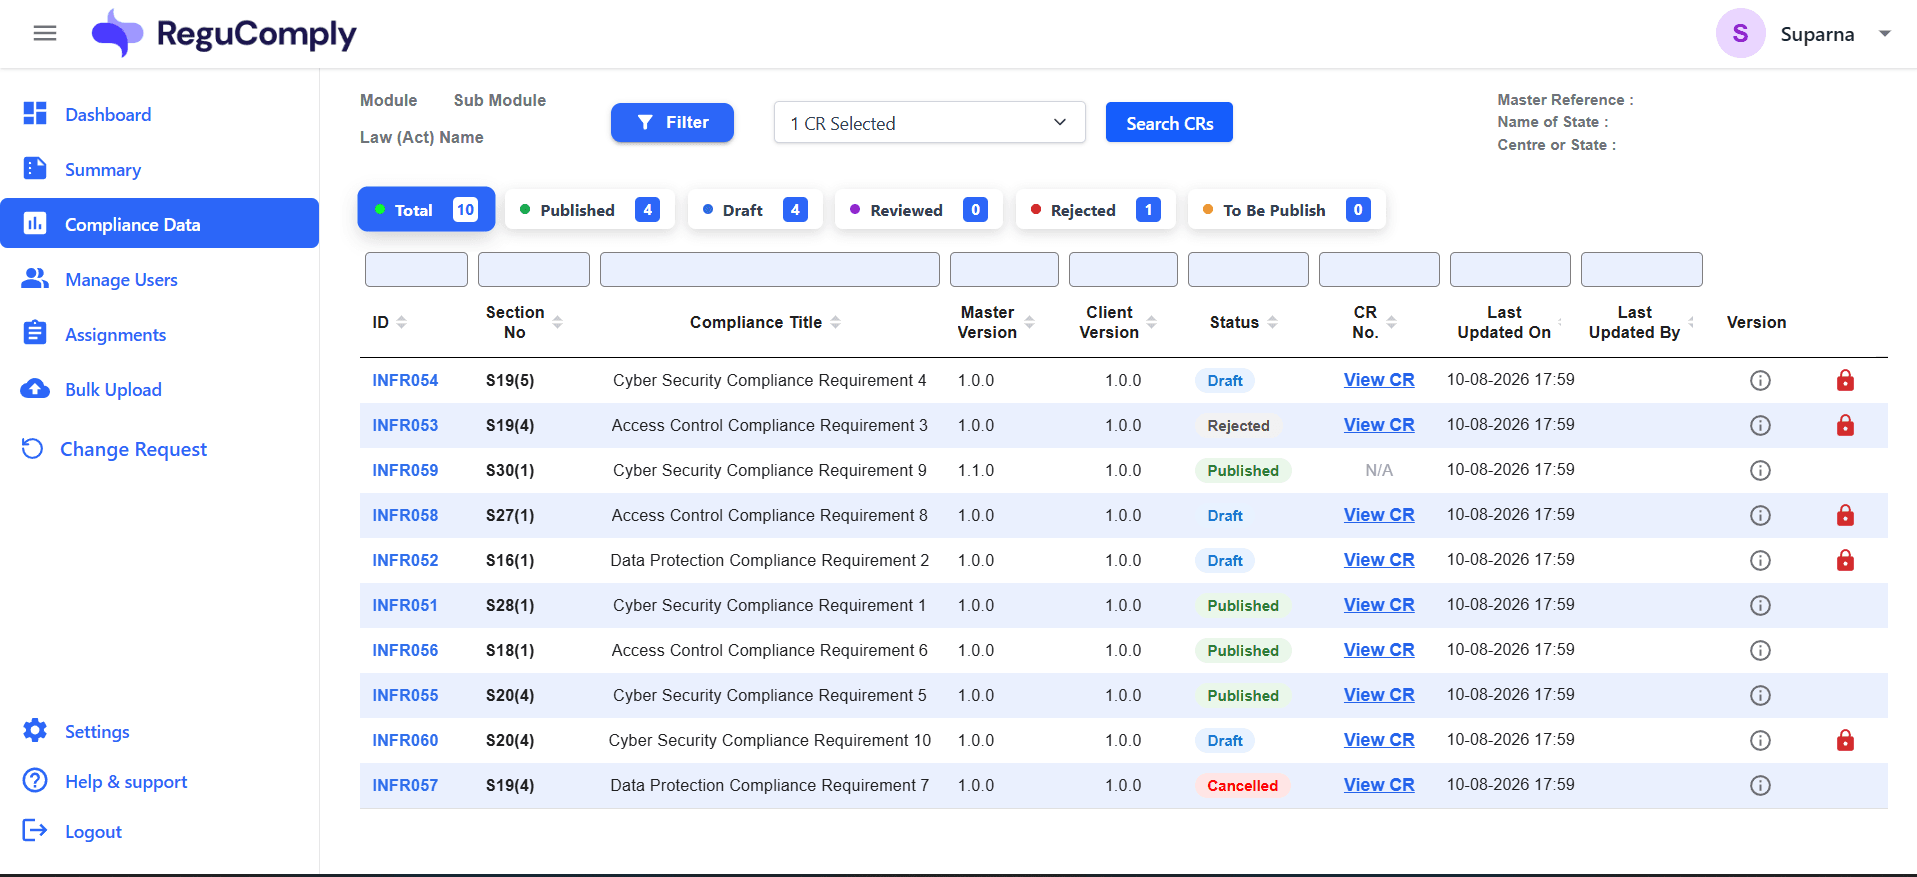Open the INFR054 compliance ID link
This screenshot has height=877, width=1917.
click(405, 380)
